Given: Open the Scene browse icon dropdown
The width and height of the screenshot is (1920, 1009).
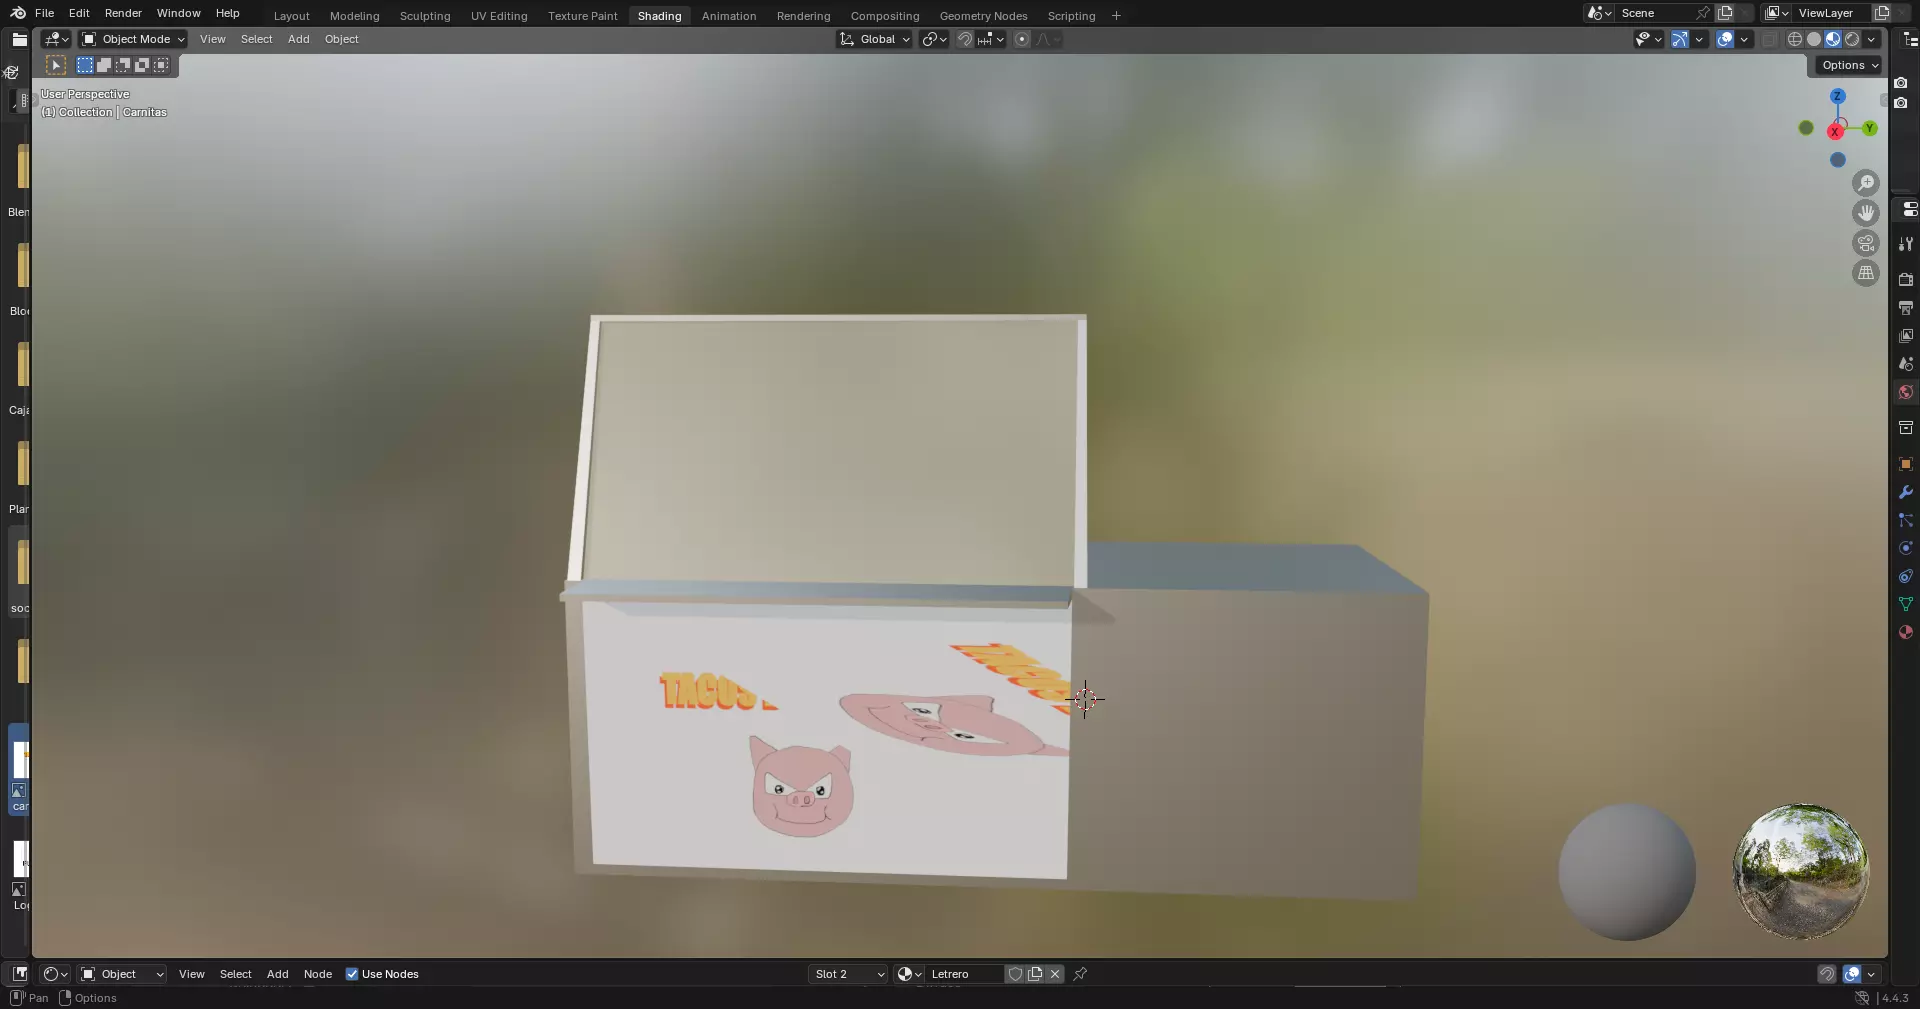Looking at the screenshot, I should 1599,13.
